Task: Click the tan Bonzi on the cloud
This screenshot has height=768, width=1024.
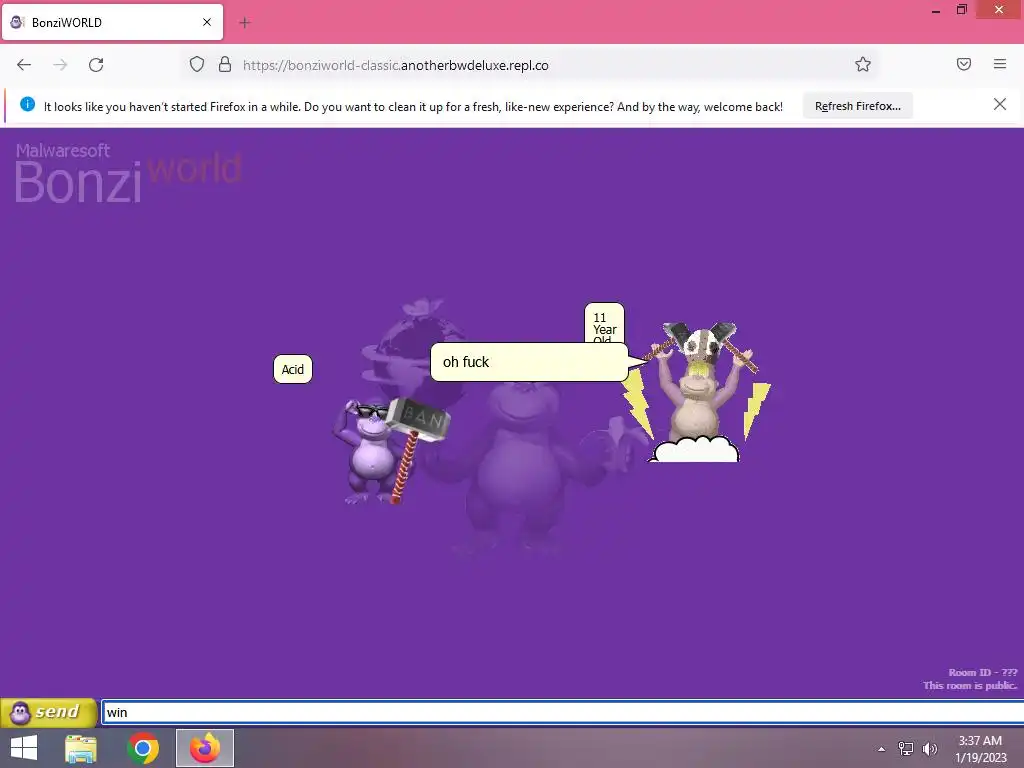Action: pyautogui.click(x=698, y=391)
